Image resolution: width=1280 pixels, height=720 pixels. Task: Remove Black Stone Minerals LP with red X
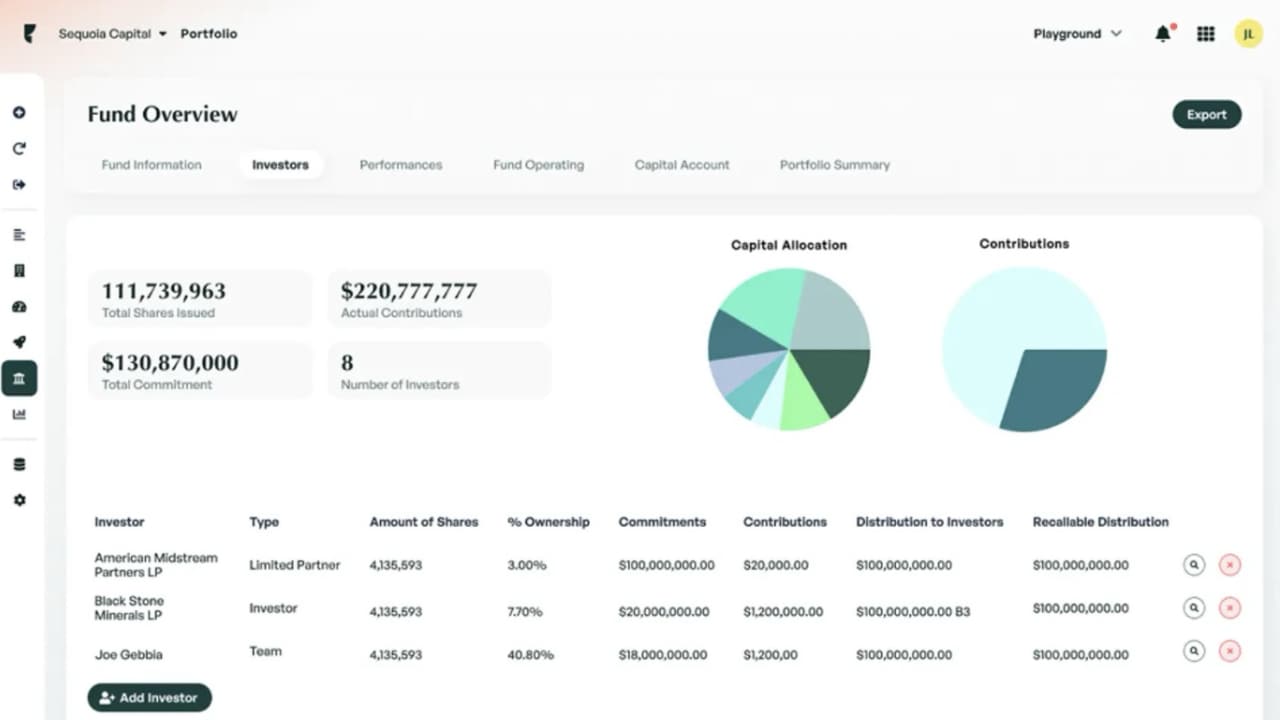pos(1229,607)
